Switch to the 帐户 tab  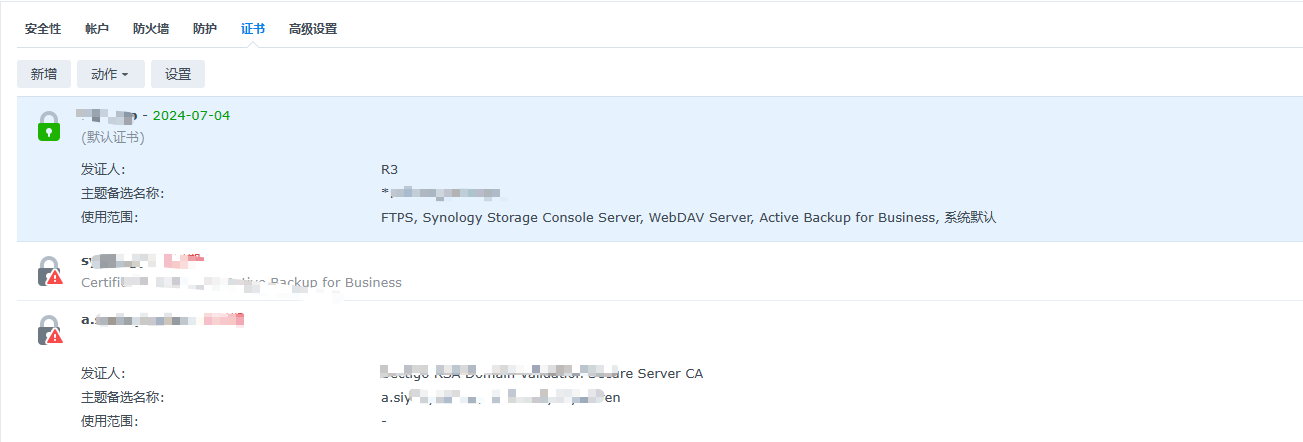(97, 29)
